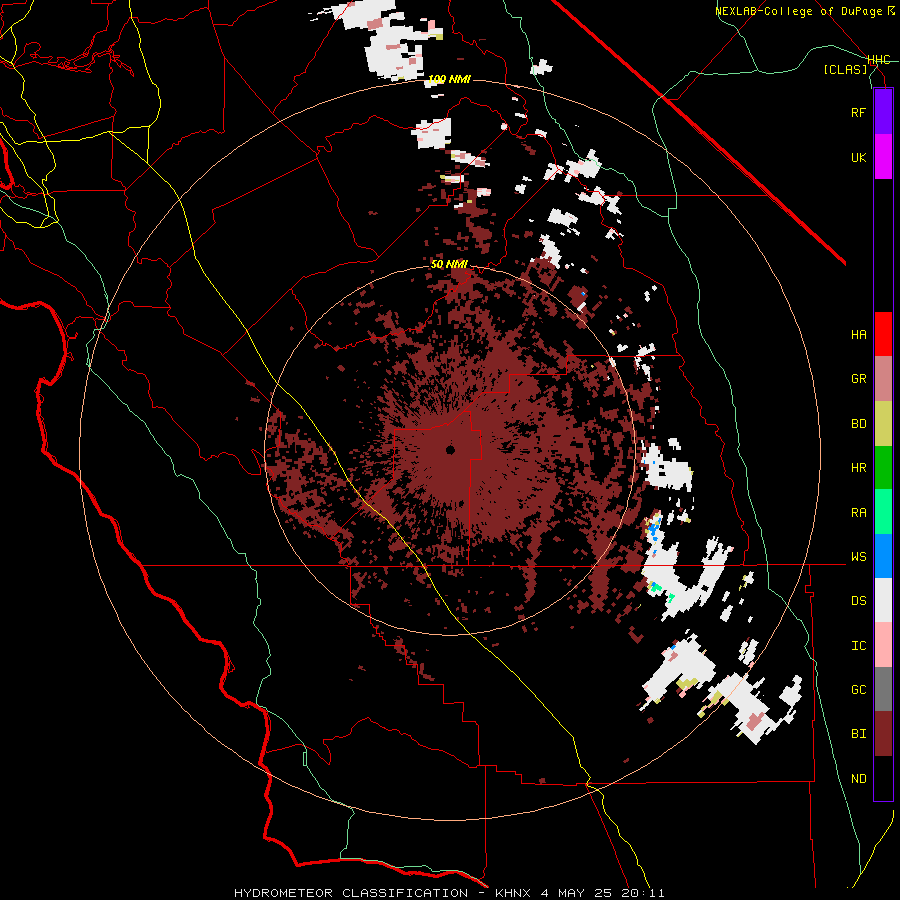Click the IC legend label
Screen dimensions: 900x900
[858, 646]
